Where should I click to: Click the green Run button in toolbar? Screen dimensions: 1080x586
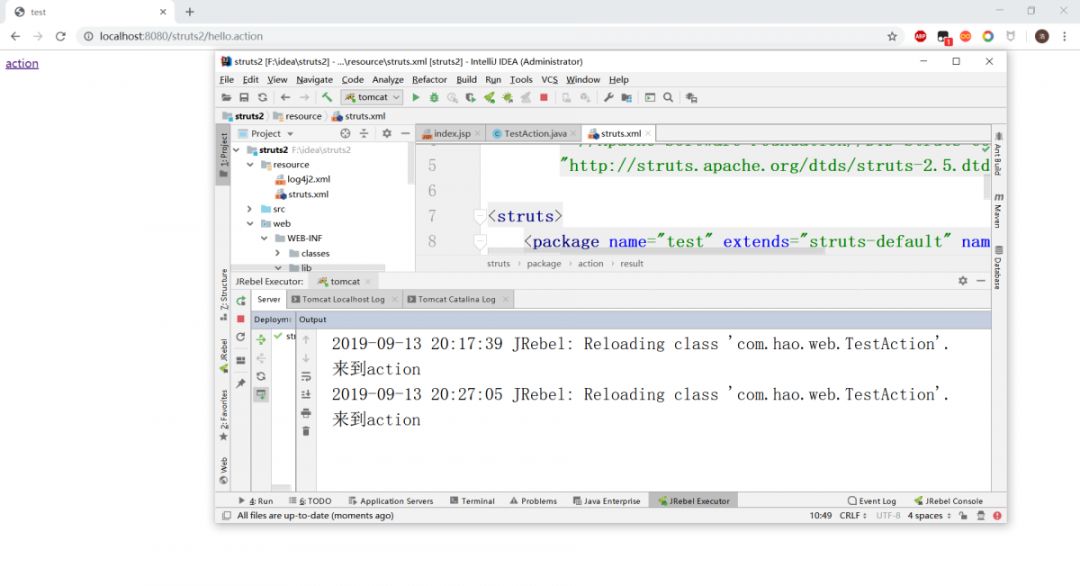(416, 97)
